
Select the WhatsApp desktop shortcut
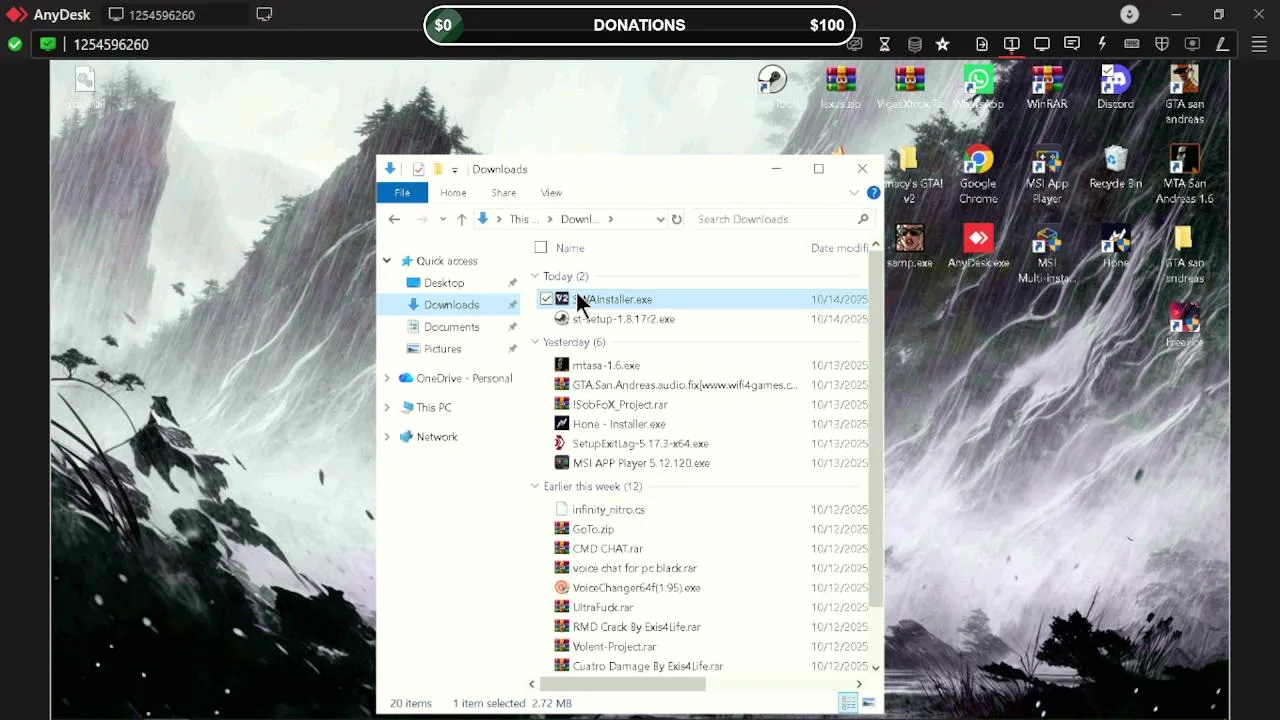[x=978, y=87]
